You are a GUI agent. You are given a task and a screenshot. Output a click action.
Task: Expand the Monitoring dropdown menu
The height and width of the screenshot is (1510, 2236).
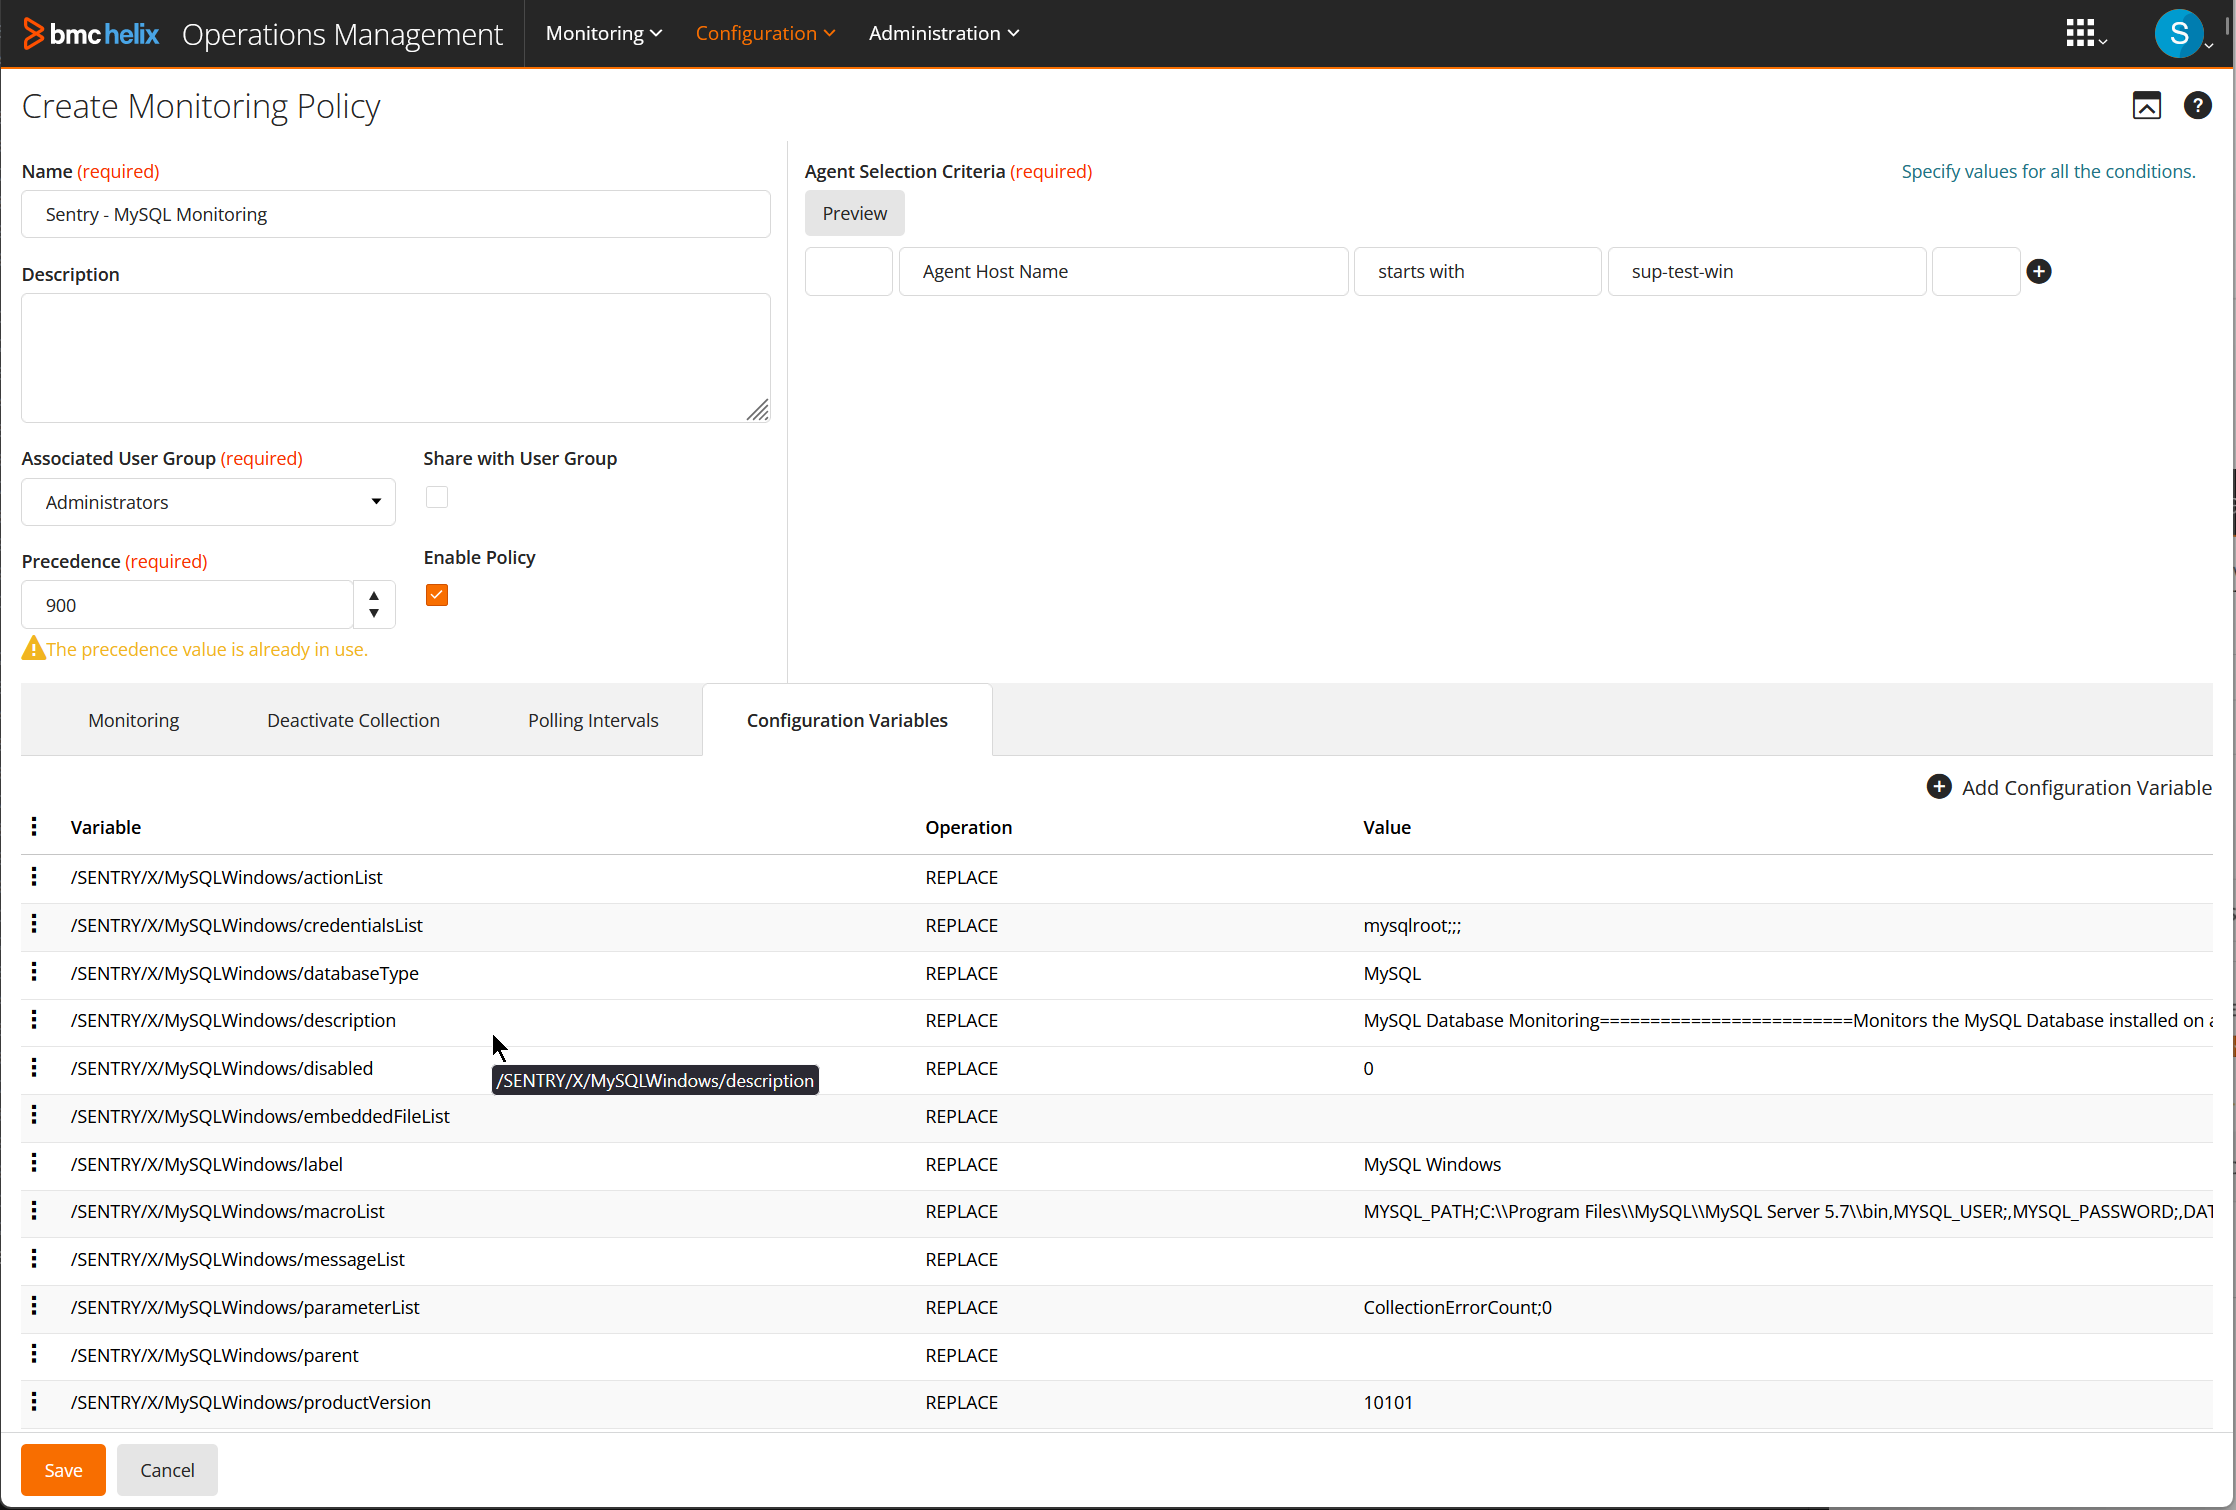598,32
